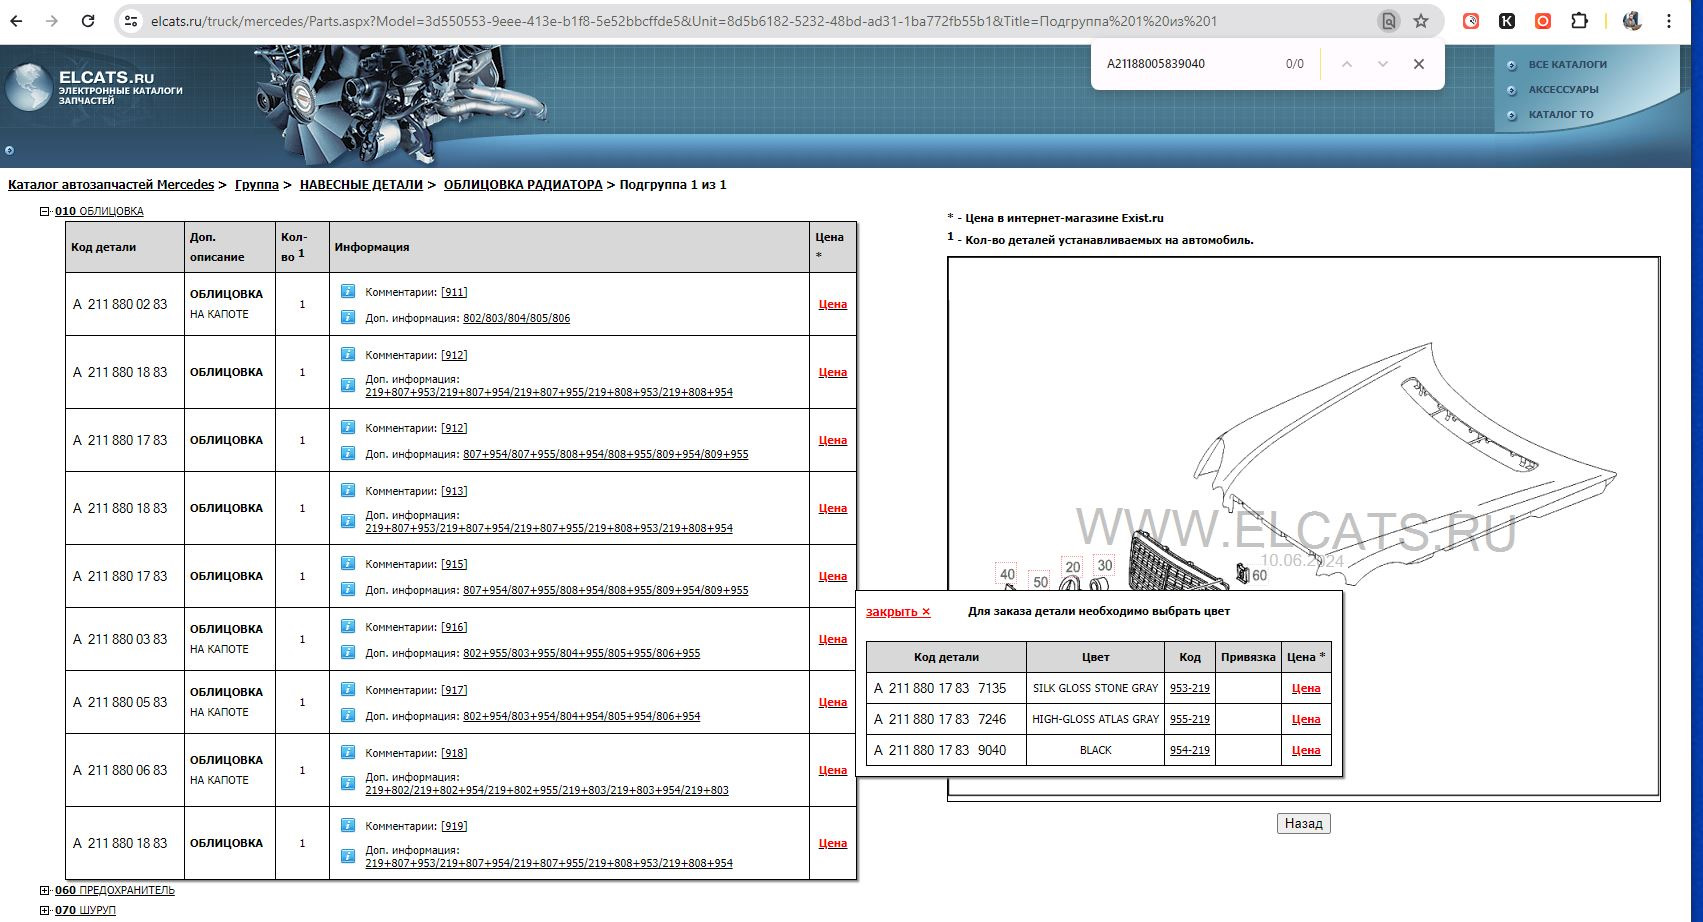Viewport: 1703px width, 922px height.
Task: Expand the 060 ПРЕДОХРАНИТЕЛЬ node
Action: (45, 890)
